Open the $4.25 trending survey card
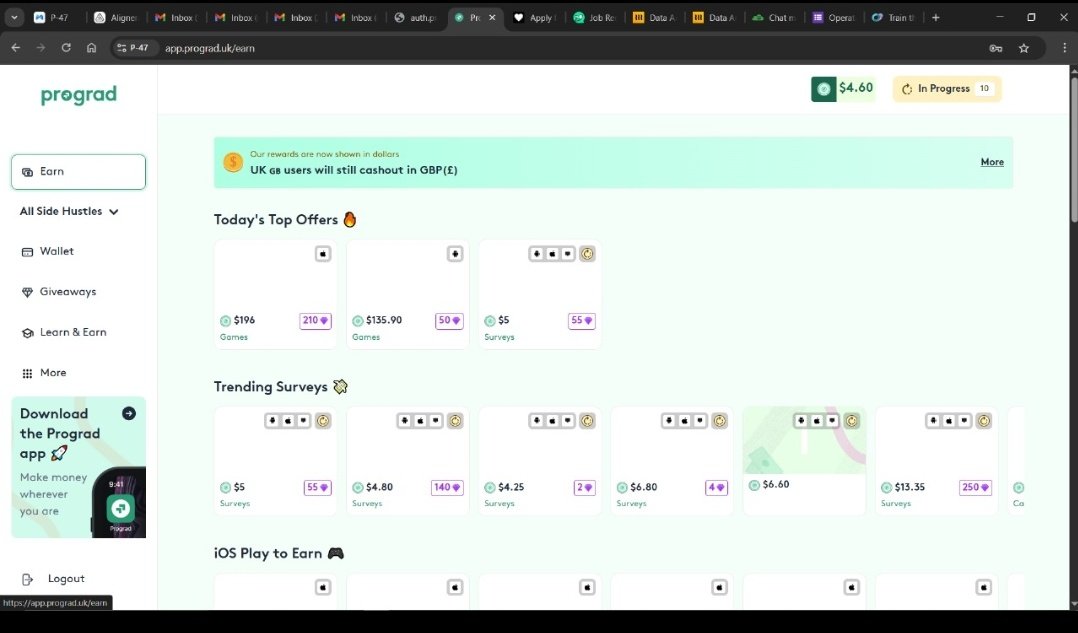Viewport: 1078px width, 633px height. point(540,460)
